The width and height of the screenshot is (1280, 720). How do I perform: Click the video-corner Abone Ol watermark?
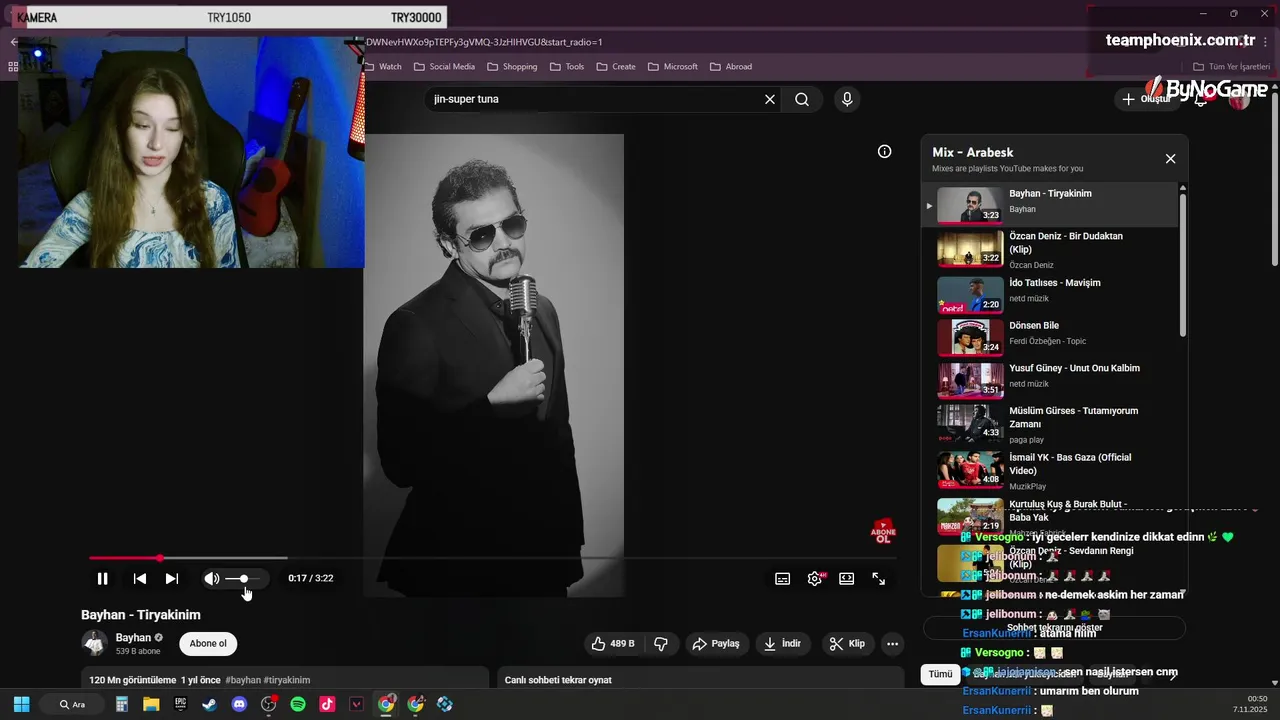coord(883,532)
